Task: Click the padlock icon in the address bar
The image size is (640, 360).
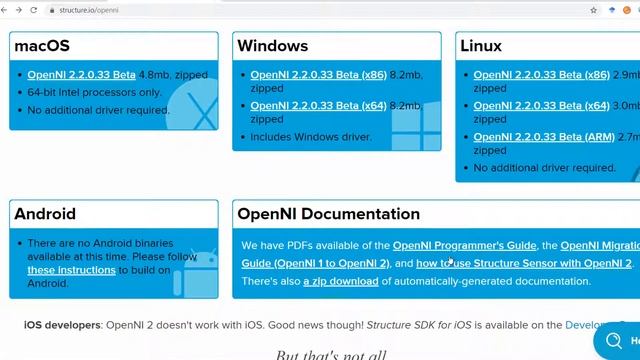Action: [x=52, y=10]
